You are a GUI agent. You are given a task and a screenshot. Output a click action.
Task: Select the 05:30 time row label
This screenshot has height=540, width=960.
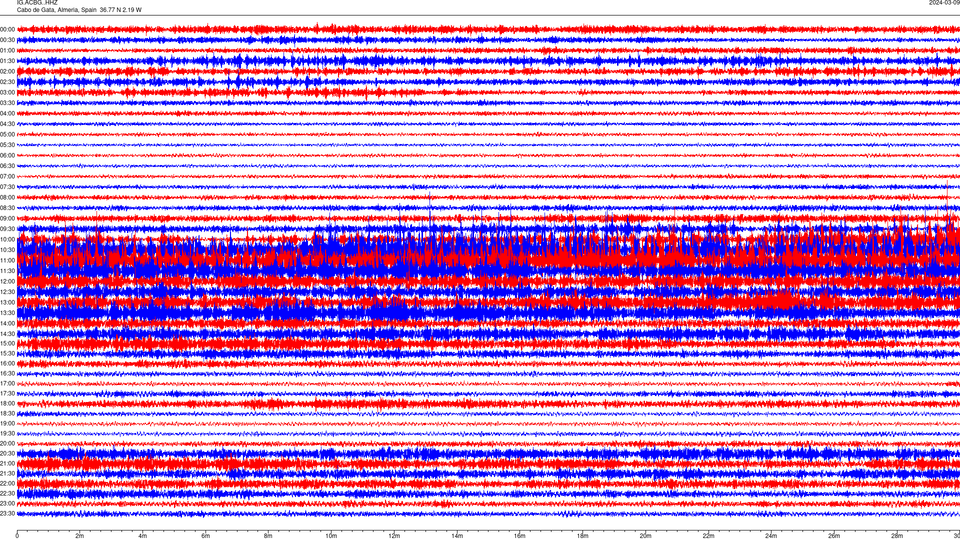click(7, 145)
